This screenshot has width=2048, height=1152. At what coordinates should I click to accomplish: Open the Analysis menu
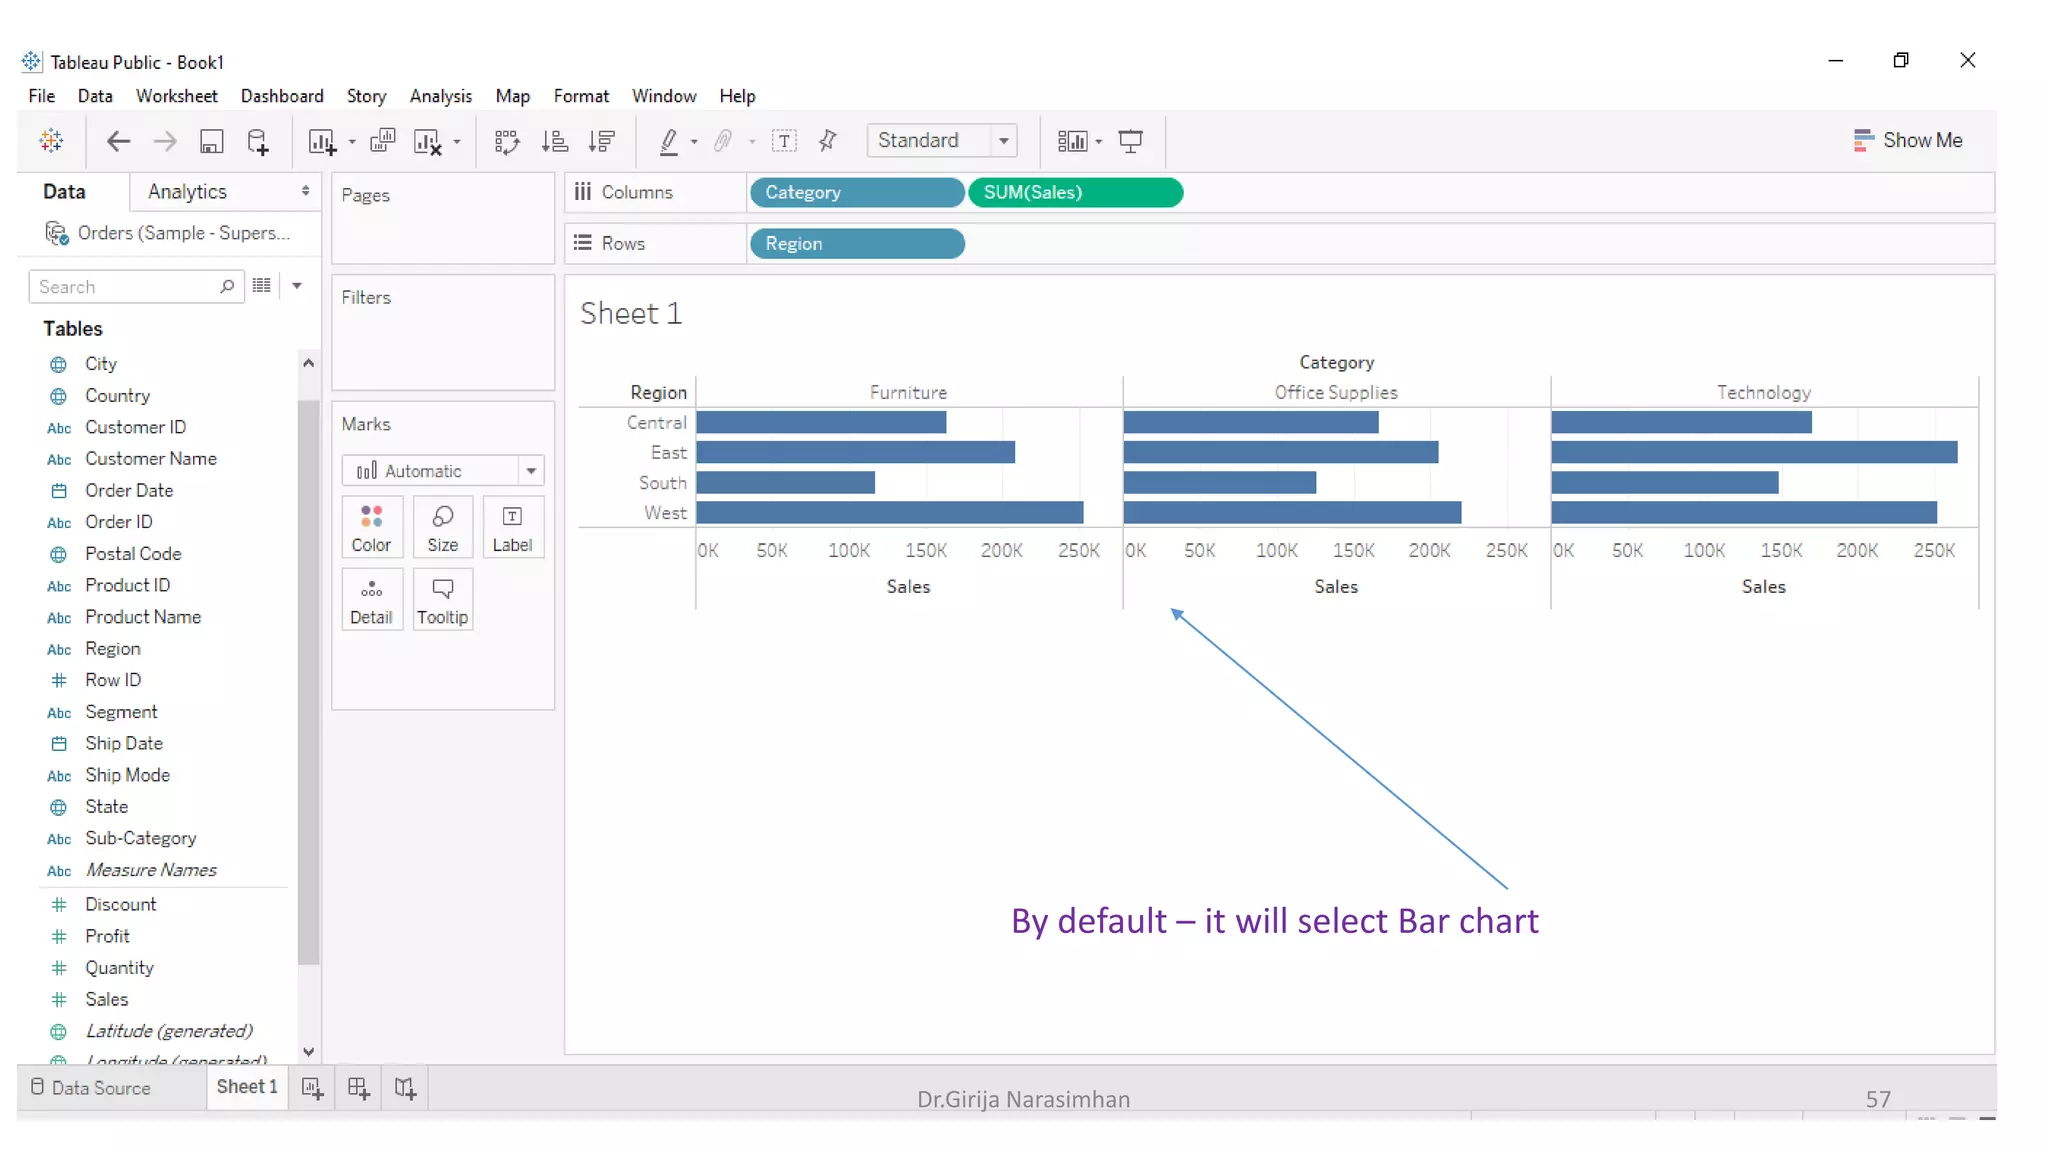[x=440, y=96]
